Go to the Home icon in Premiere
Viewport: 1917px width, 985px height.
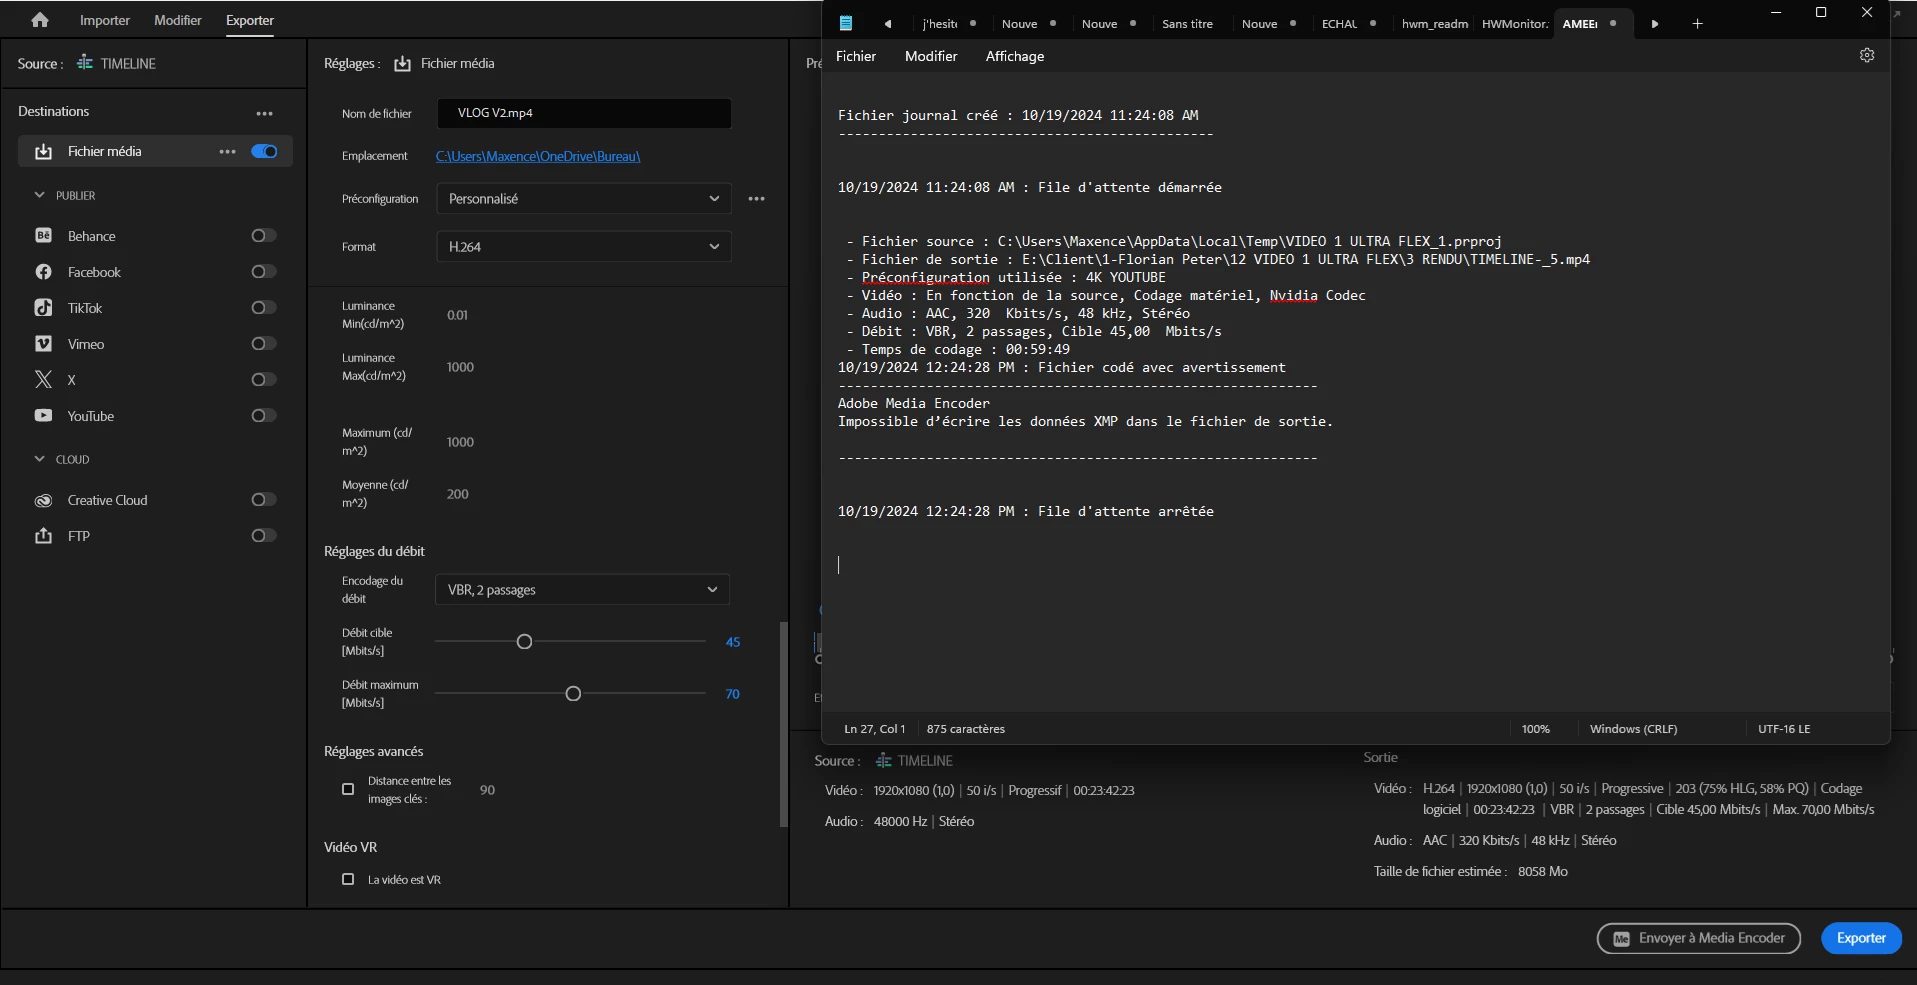(x=40, y=20)
